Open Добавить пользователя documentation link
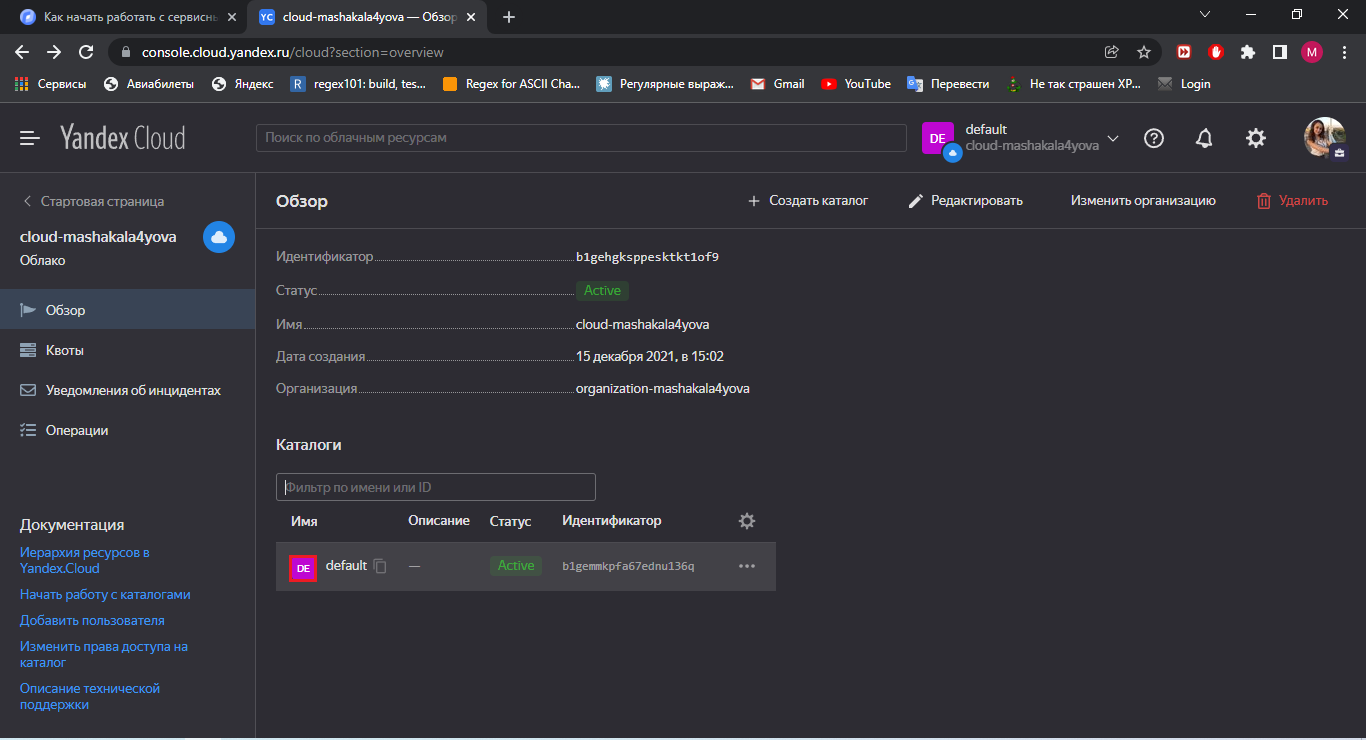Viewport: 1366px width, 740px height. [92, 620]
